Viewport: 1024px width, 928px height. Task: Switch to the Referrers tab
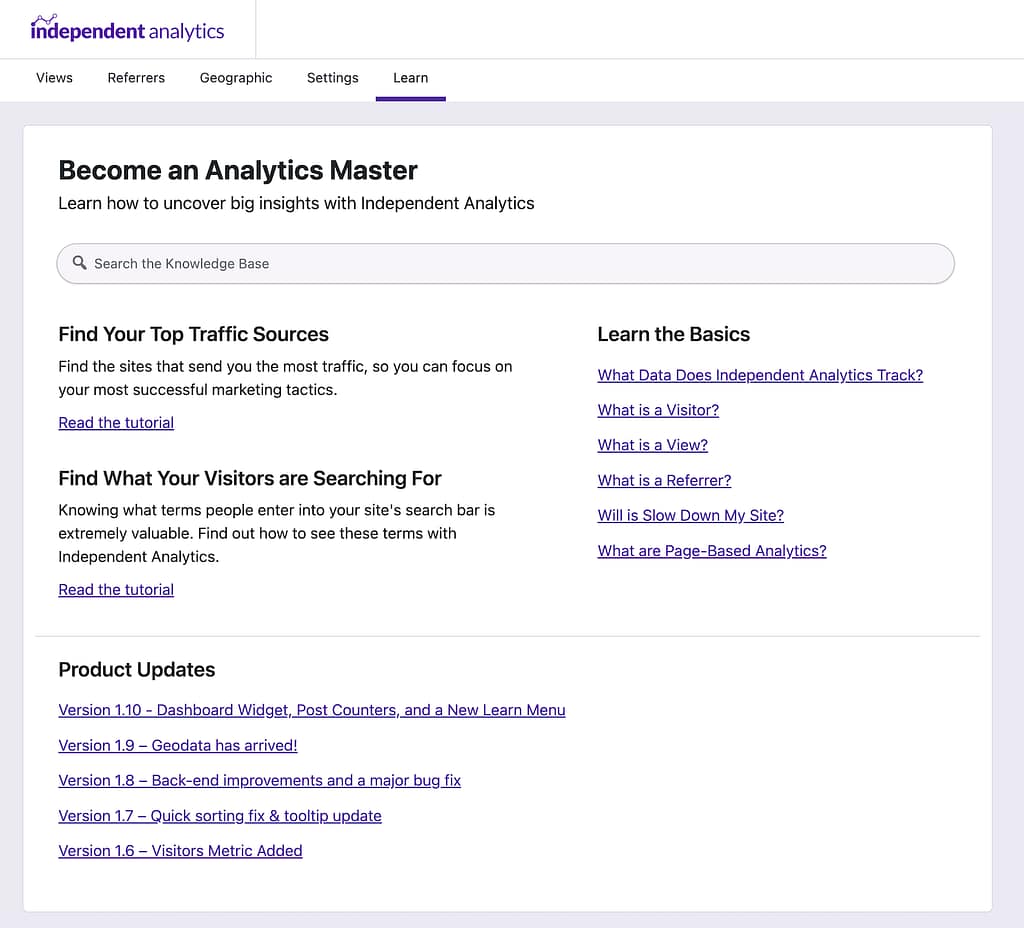pyautogui.click(x=136, y=78)
